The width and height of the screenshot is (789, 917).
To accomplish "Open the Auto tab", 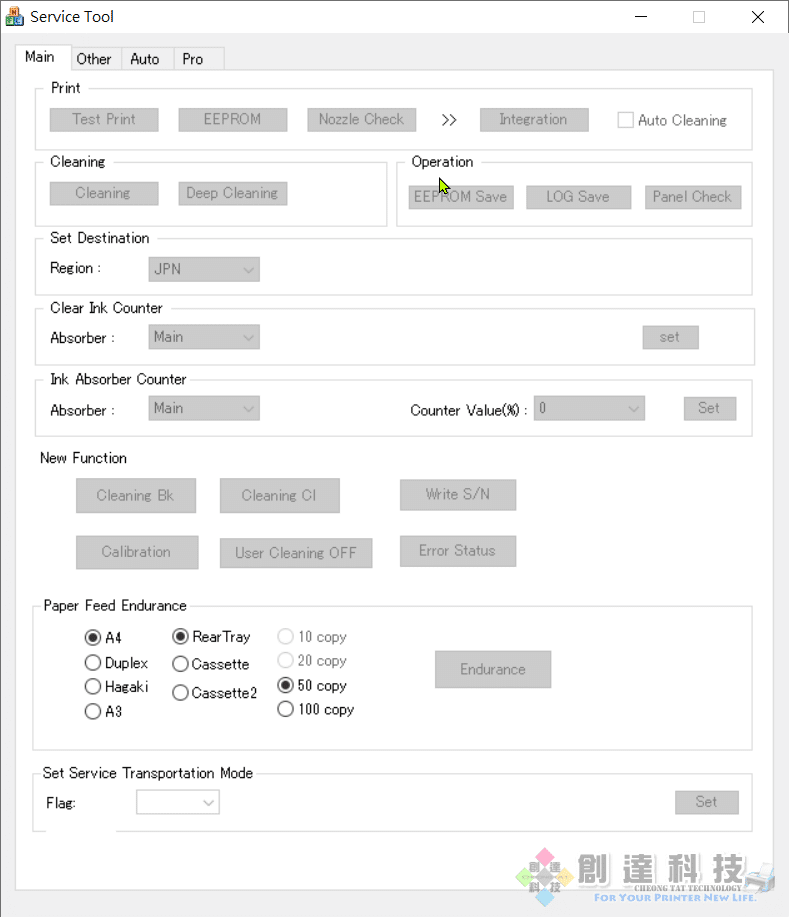I will 145,59.
